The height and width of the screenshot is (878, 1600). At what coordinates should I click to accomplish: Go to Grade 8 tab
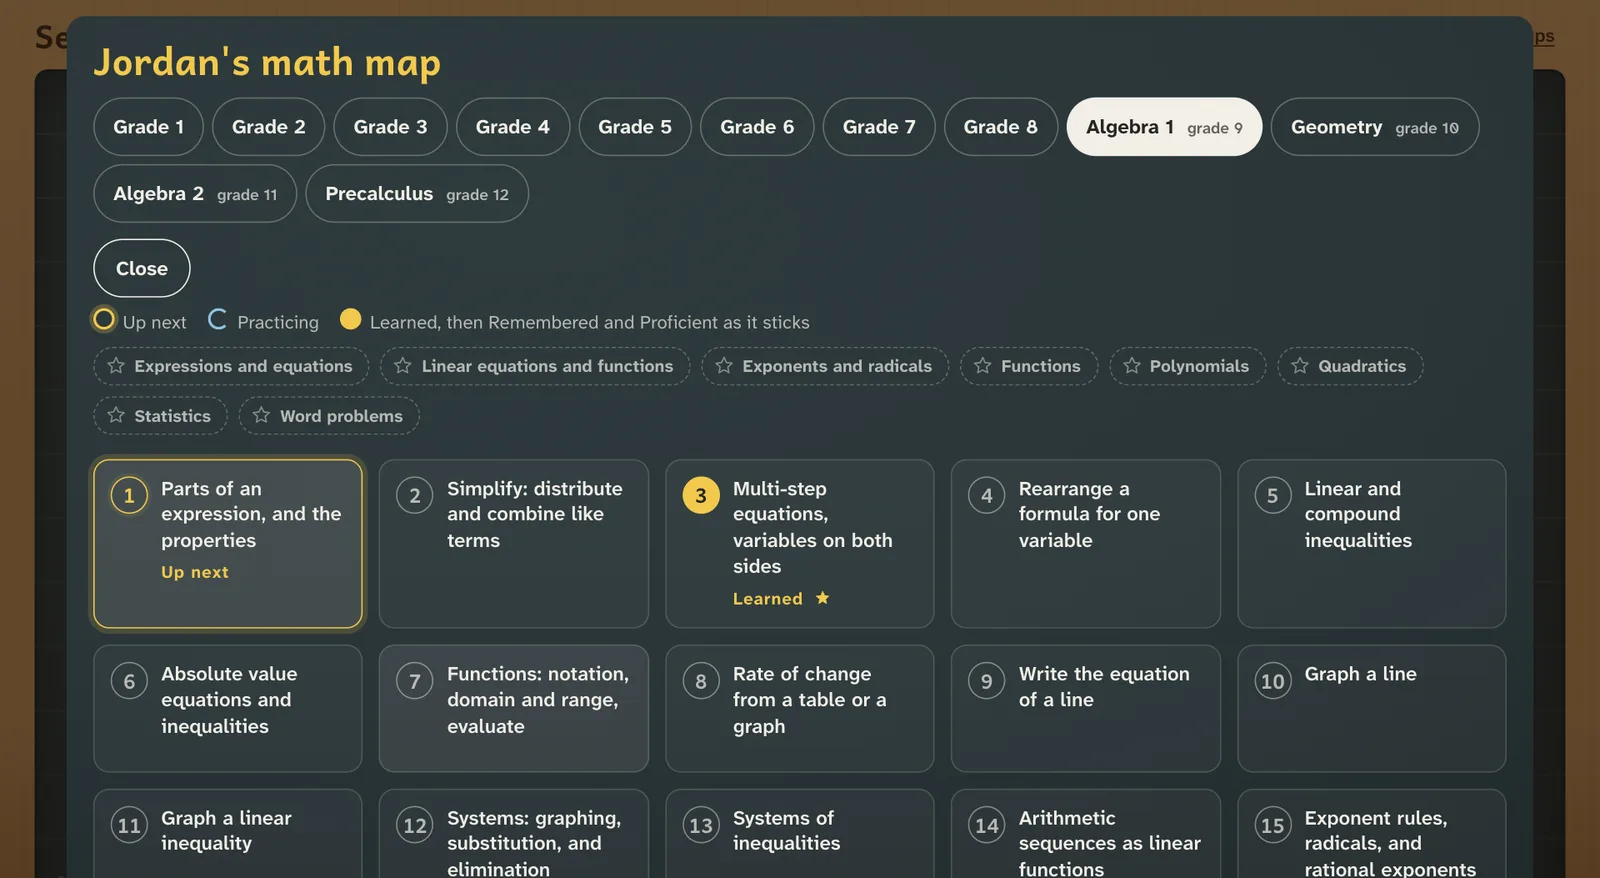pyautogui.click(x=1000, y=127)
